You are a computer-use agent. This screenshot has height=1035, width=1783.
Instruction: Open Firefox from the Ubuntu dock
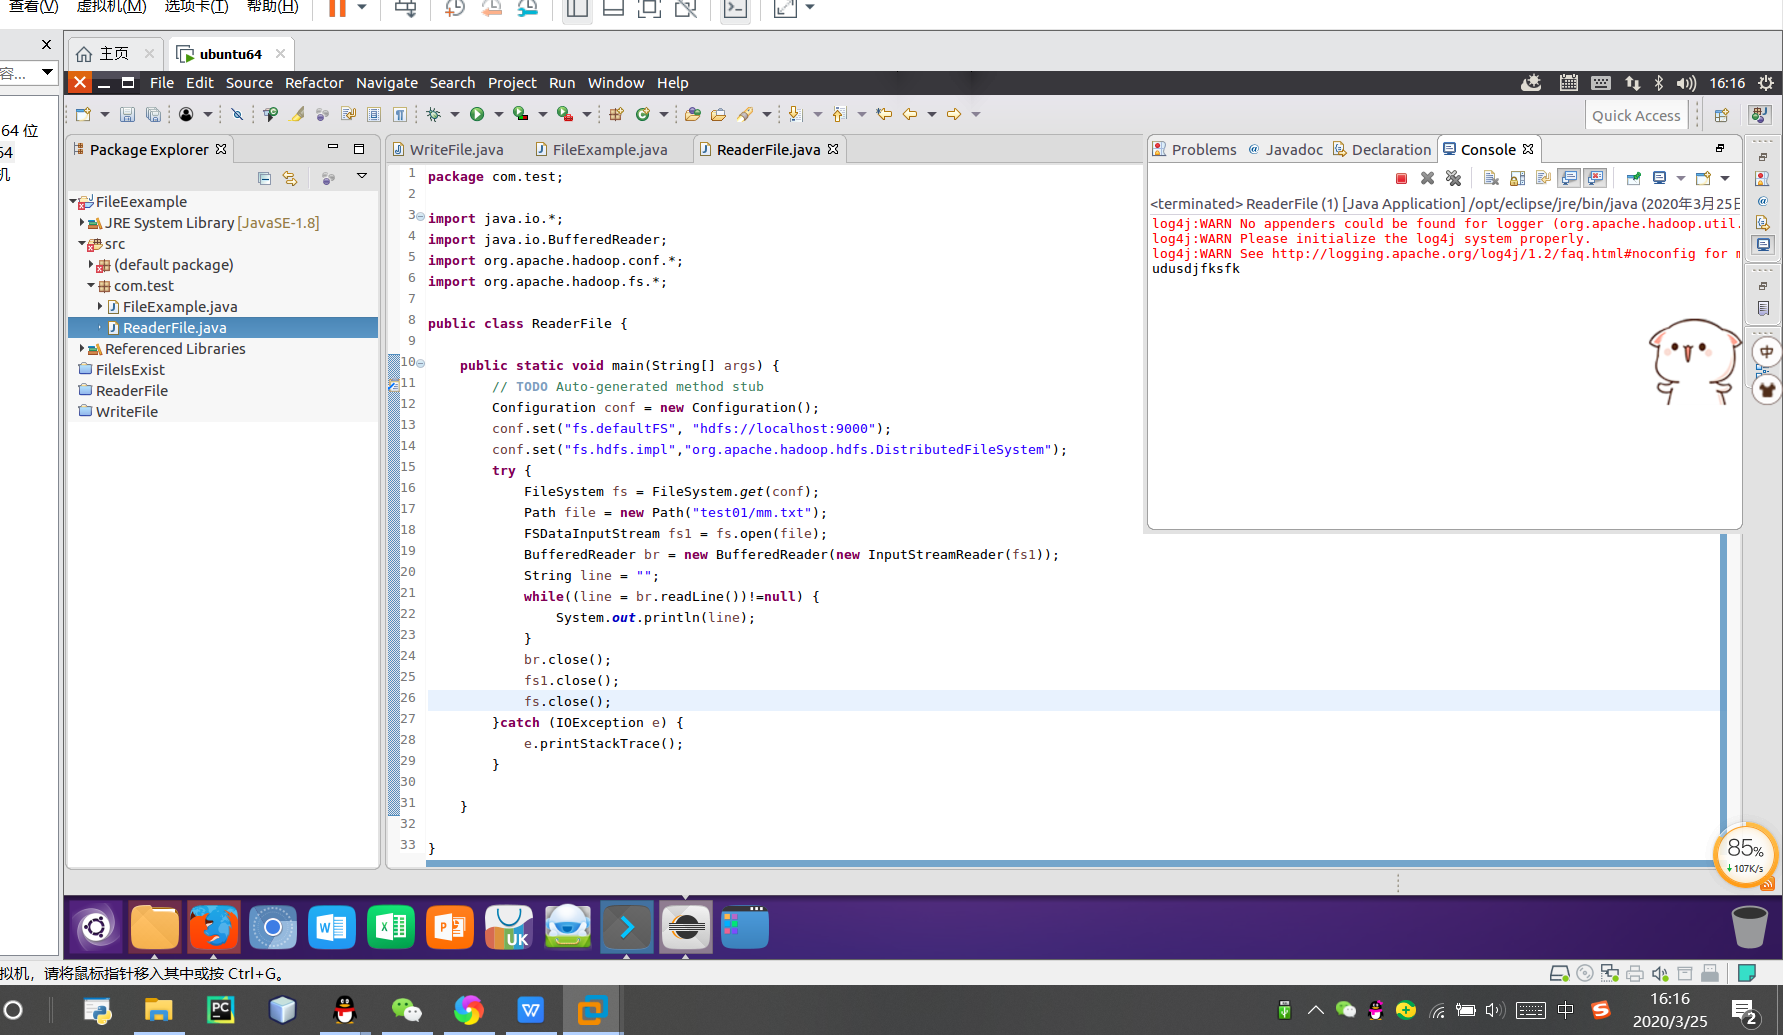click(213, 927)
